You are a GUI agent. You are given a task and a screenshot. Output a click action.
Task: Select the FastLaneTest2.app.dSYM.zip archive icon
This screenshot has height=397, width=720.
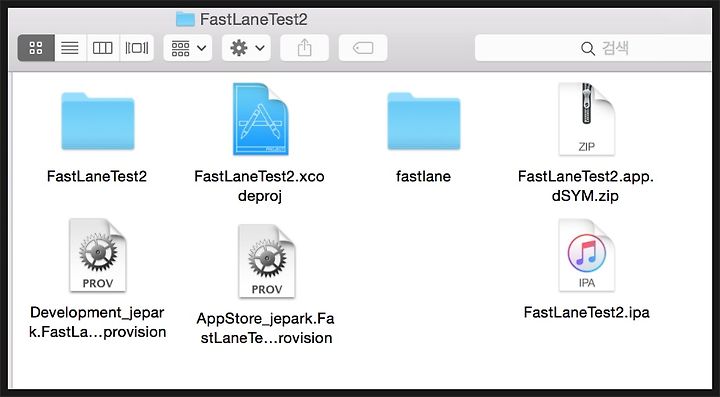(x=586, y=119)
